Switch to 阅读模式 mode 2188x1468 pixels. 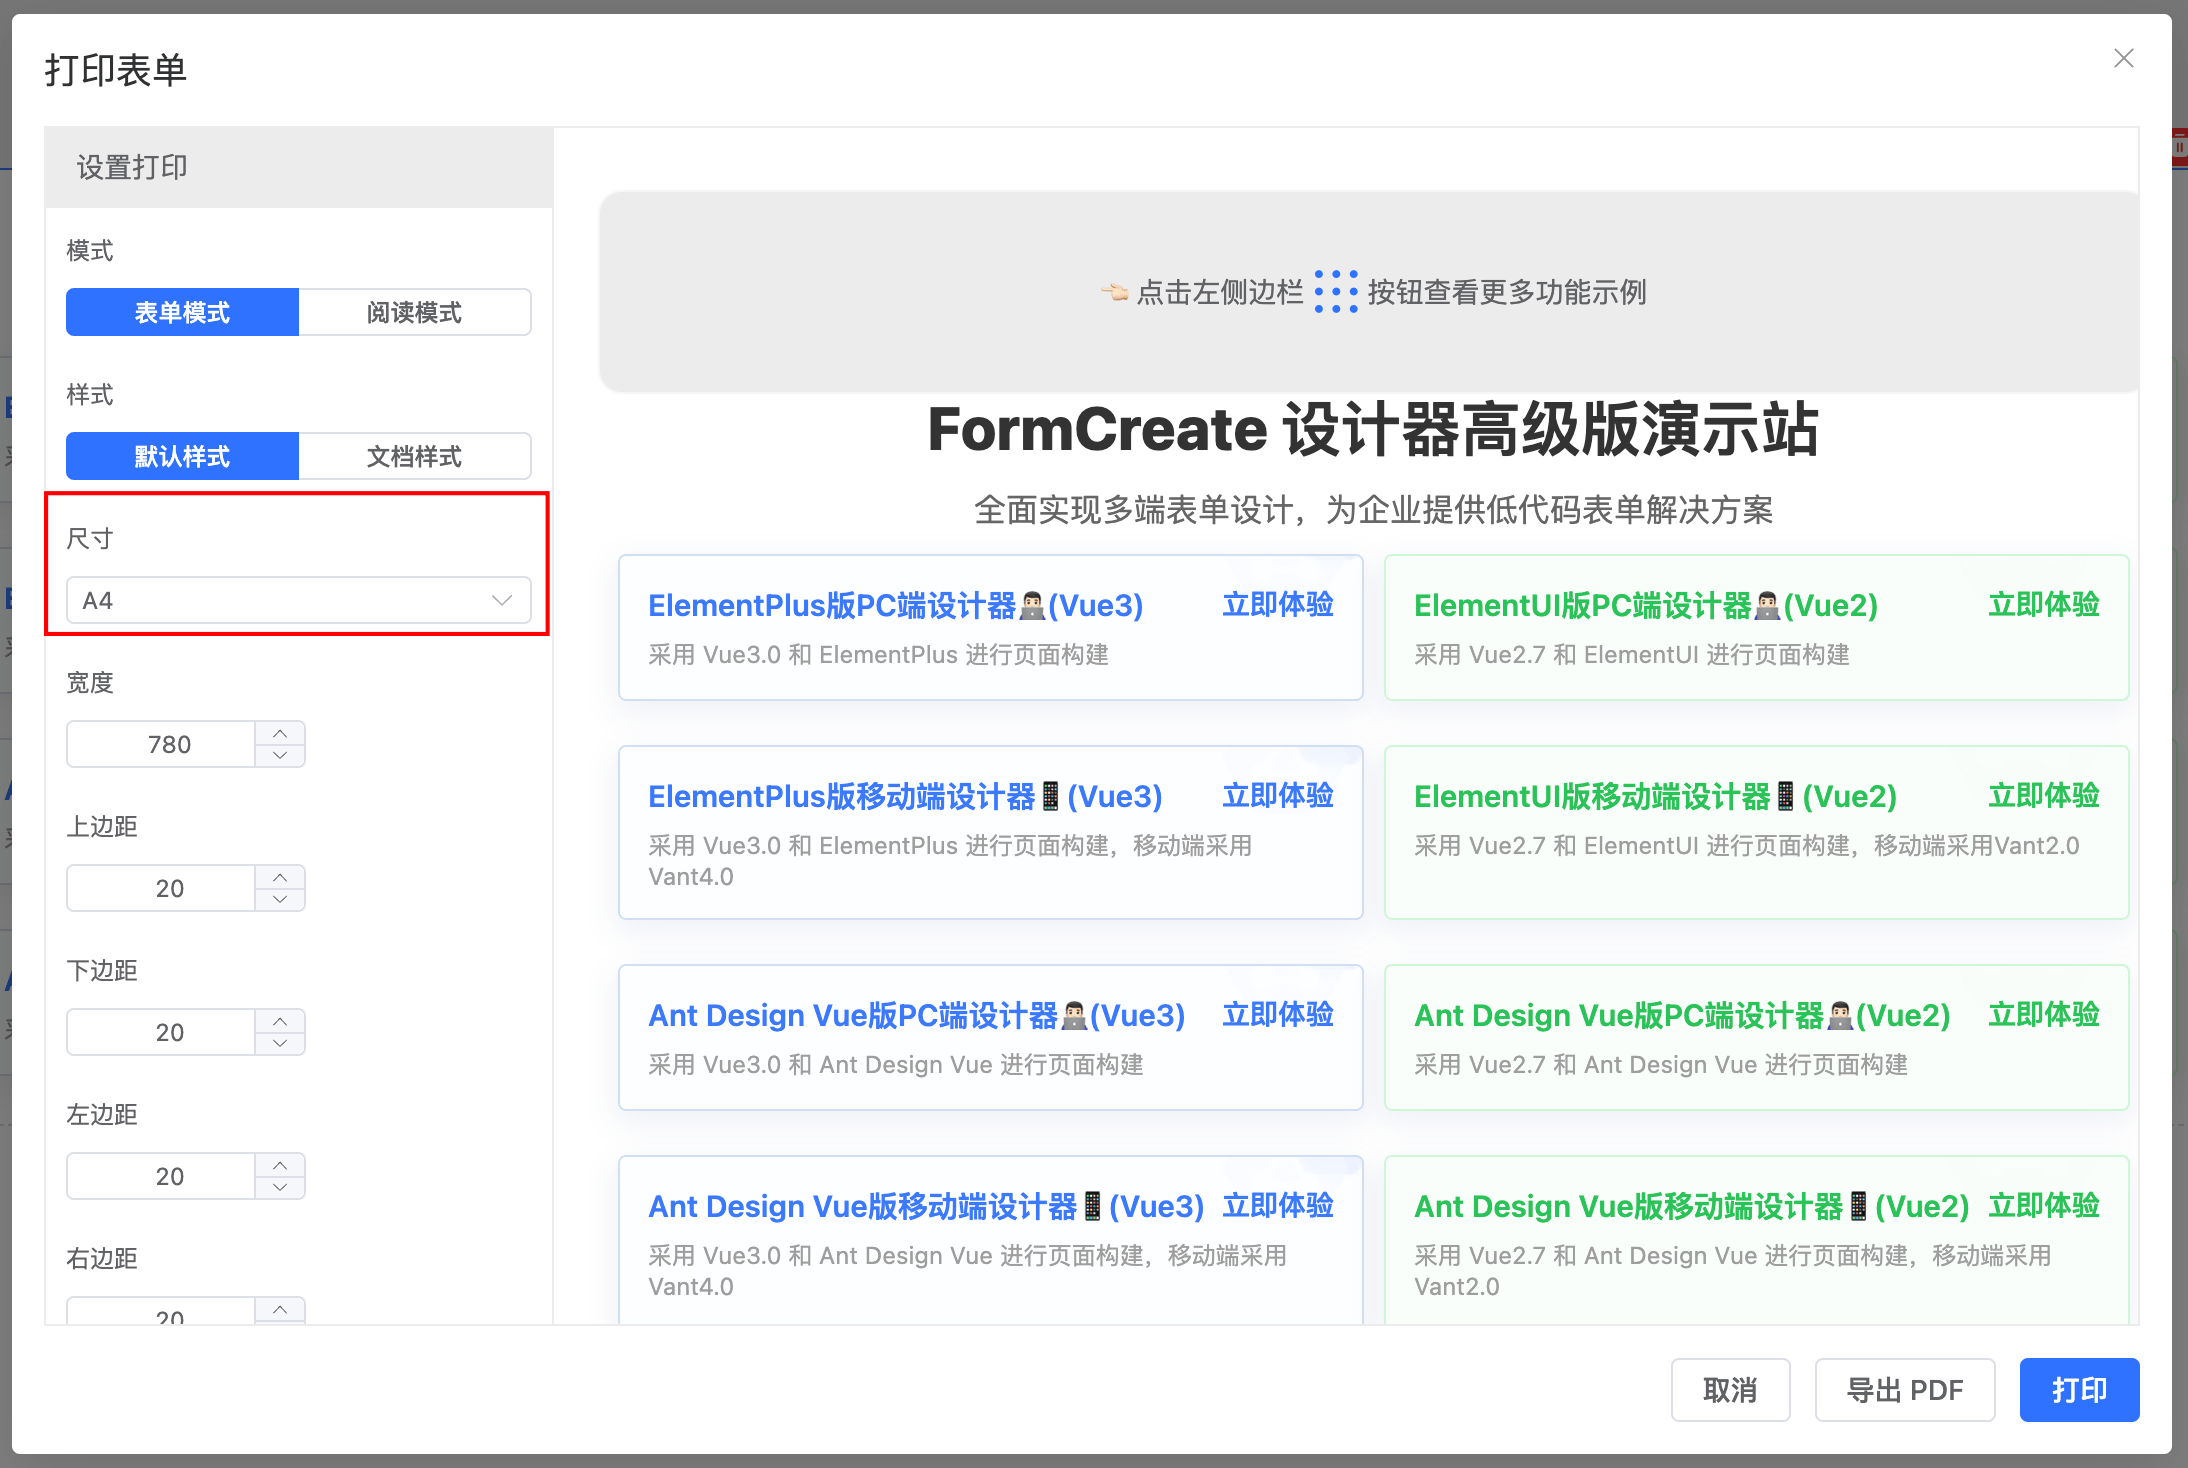414,312
